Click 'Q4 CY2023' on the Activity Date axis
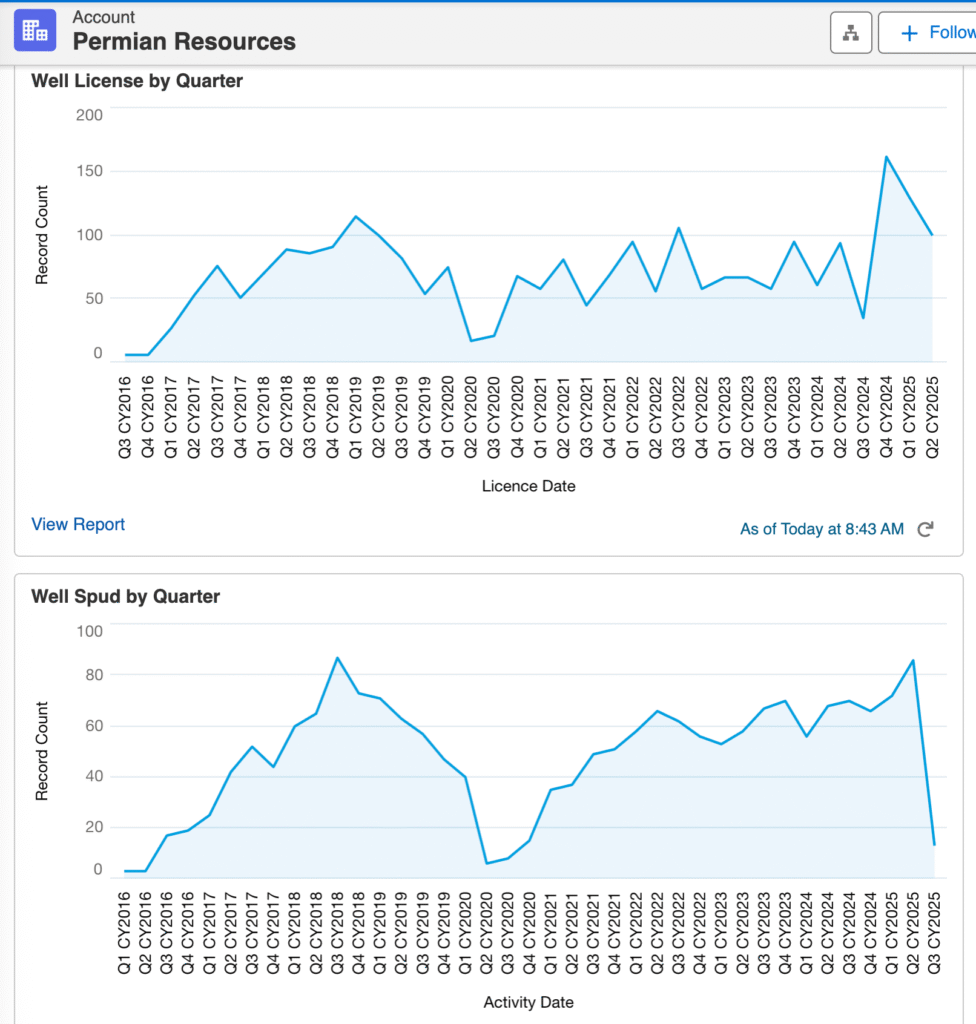Viewport: 976px width, 1024px height. (785, 933)
